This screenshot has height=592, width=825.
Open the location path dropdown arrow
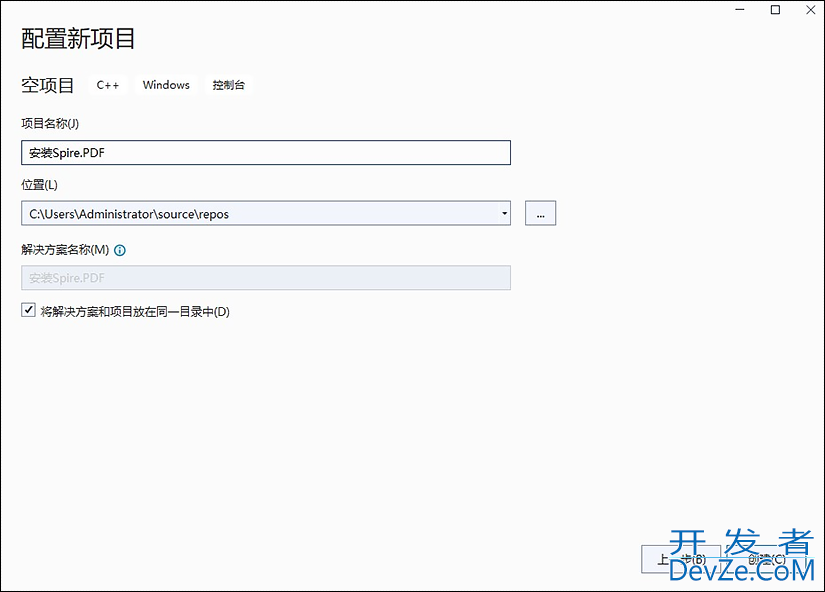pyautogui.click(x=504, y=213)
